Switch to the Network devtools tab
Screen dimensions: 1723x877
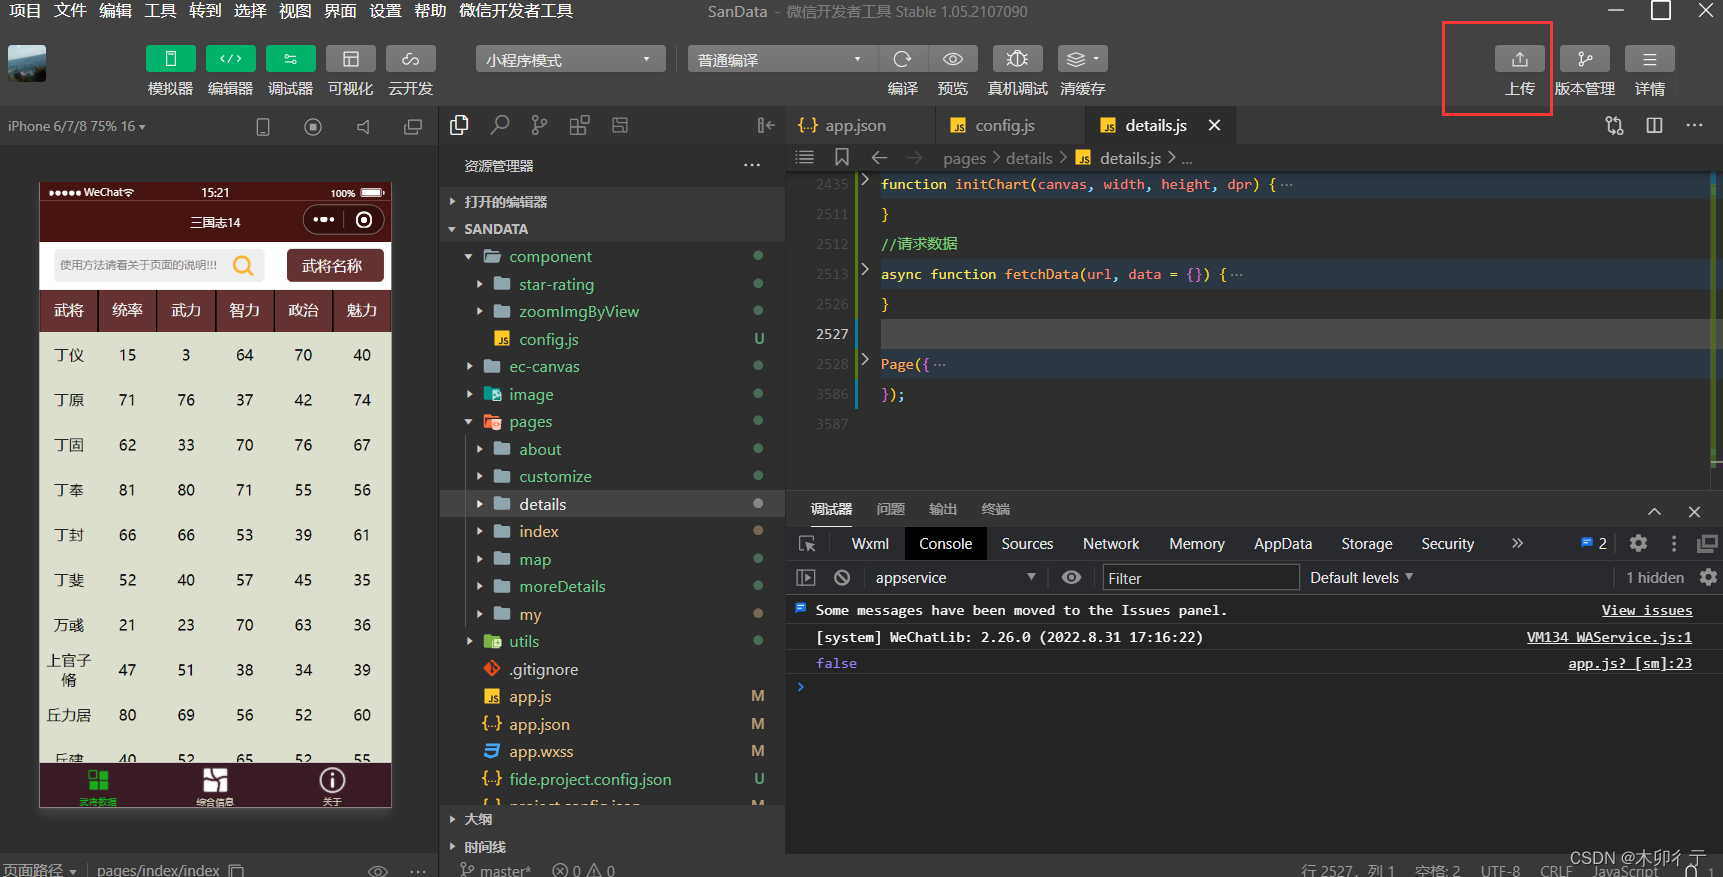(x=1111, y=543)
